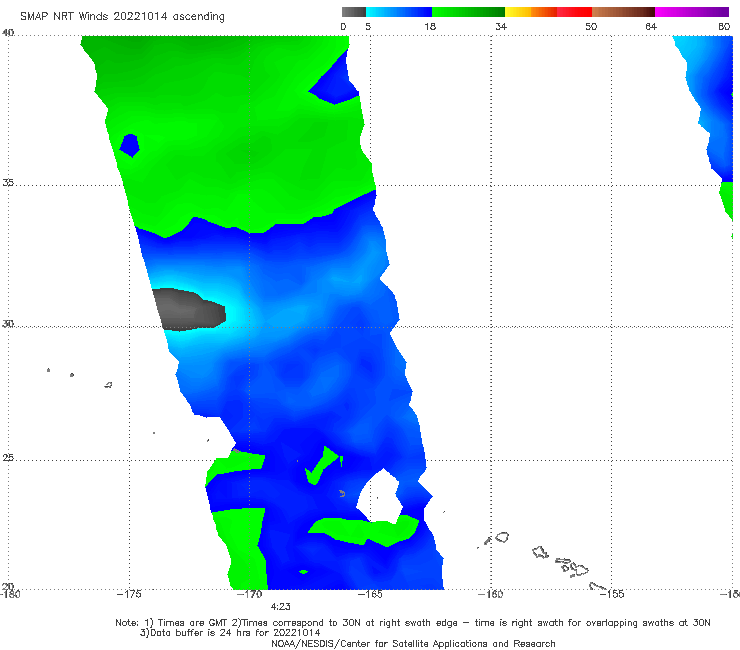Viewport: 740px width, 650px height.
Task: Pick the cyan-to-blue segment of the colorbar
Action: tap(399, 12)
